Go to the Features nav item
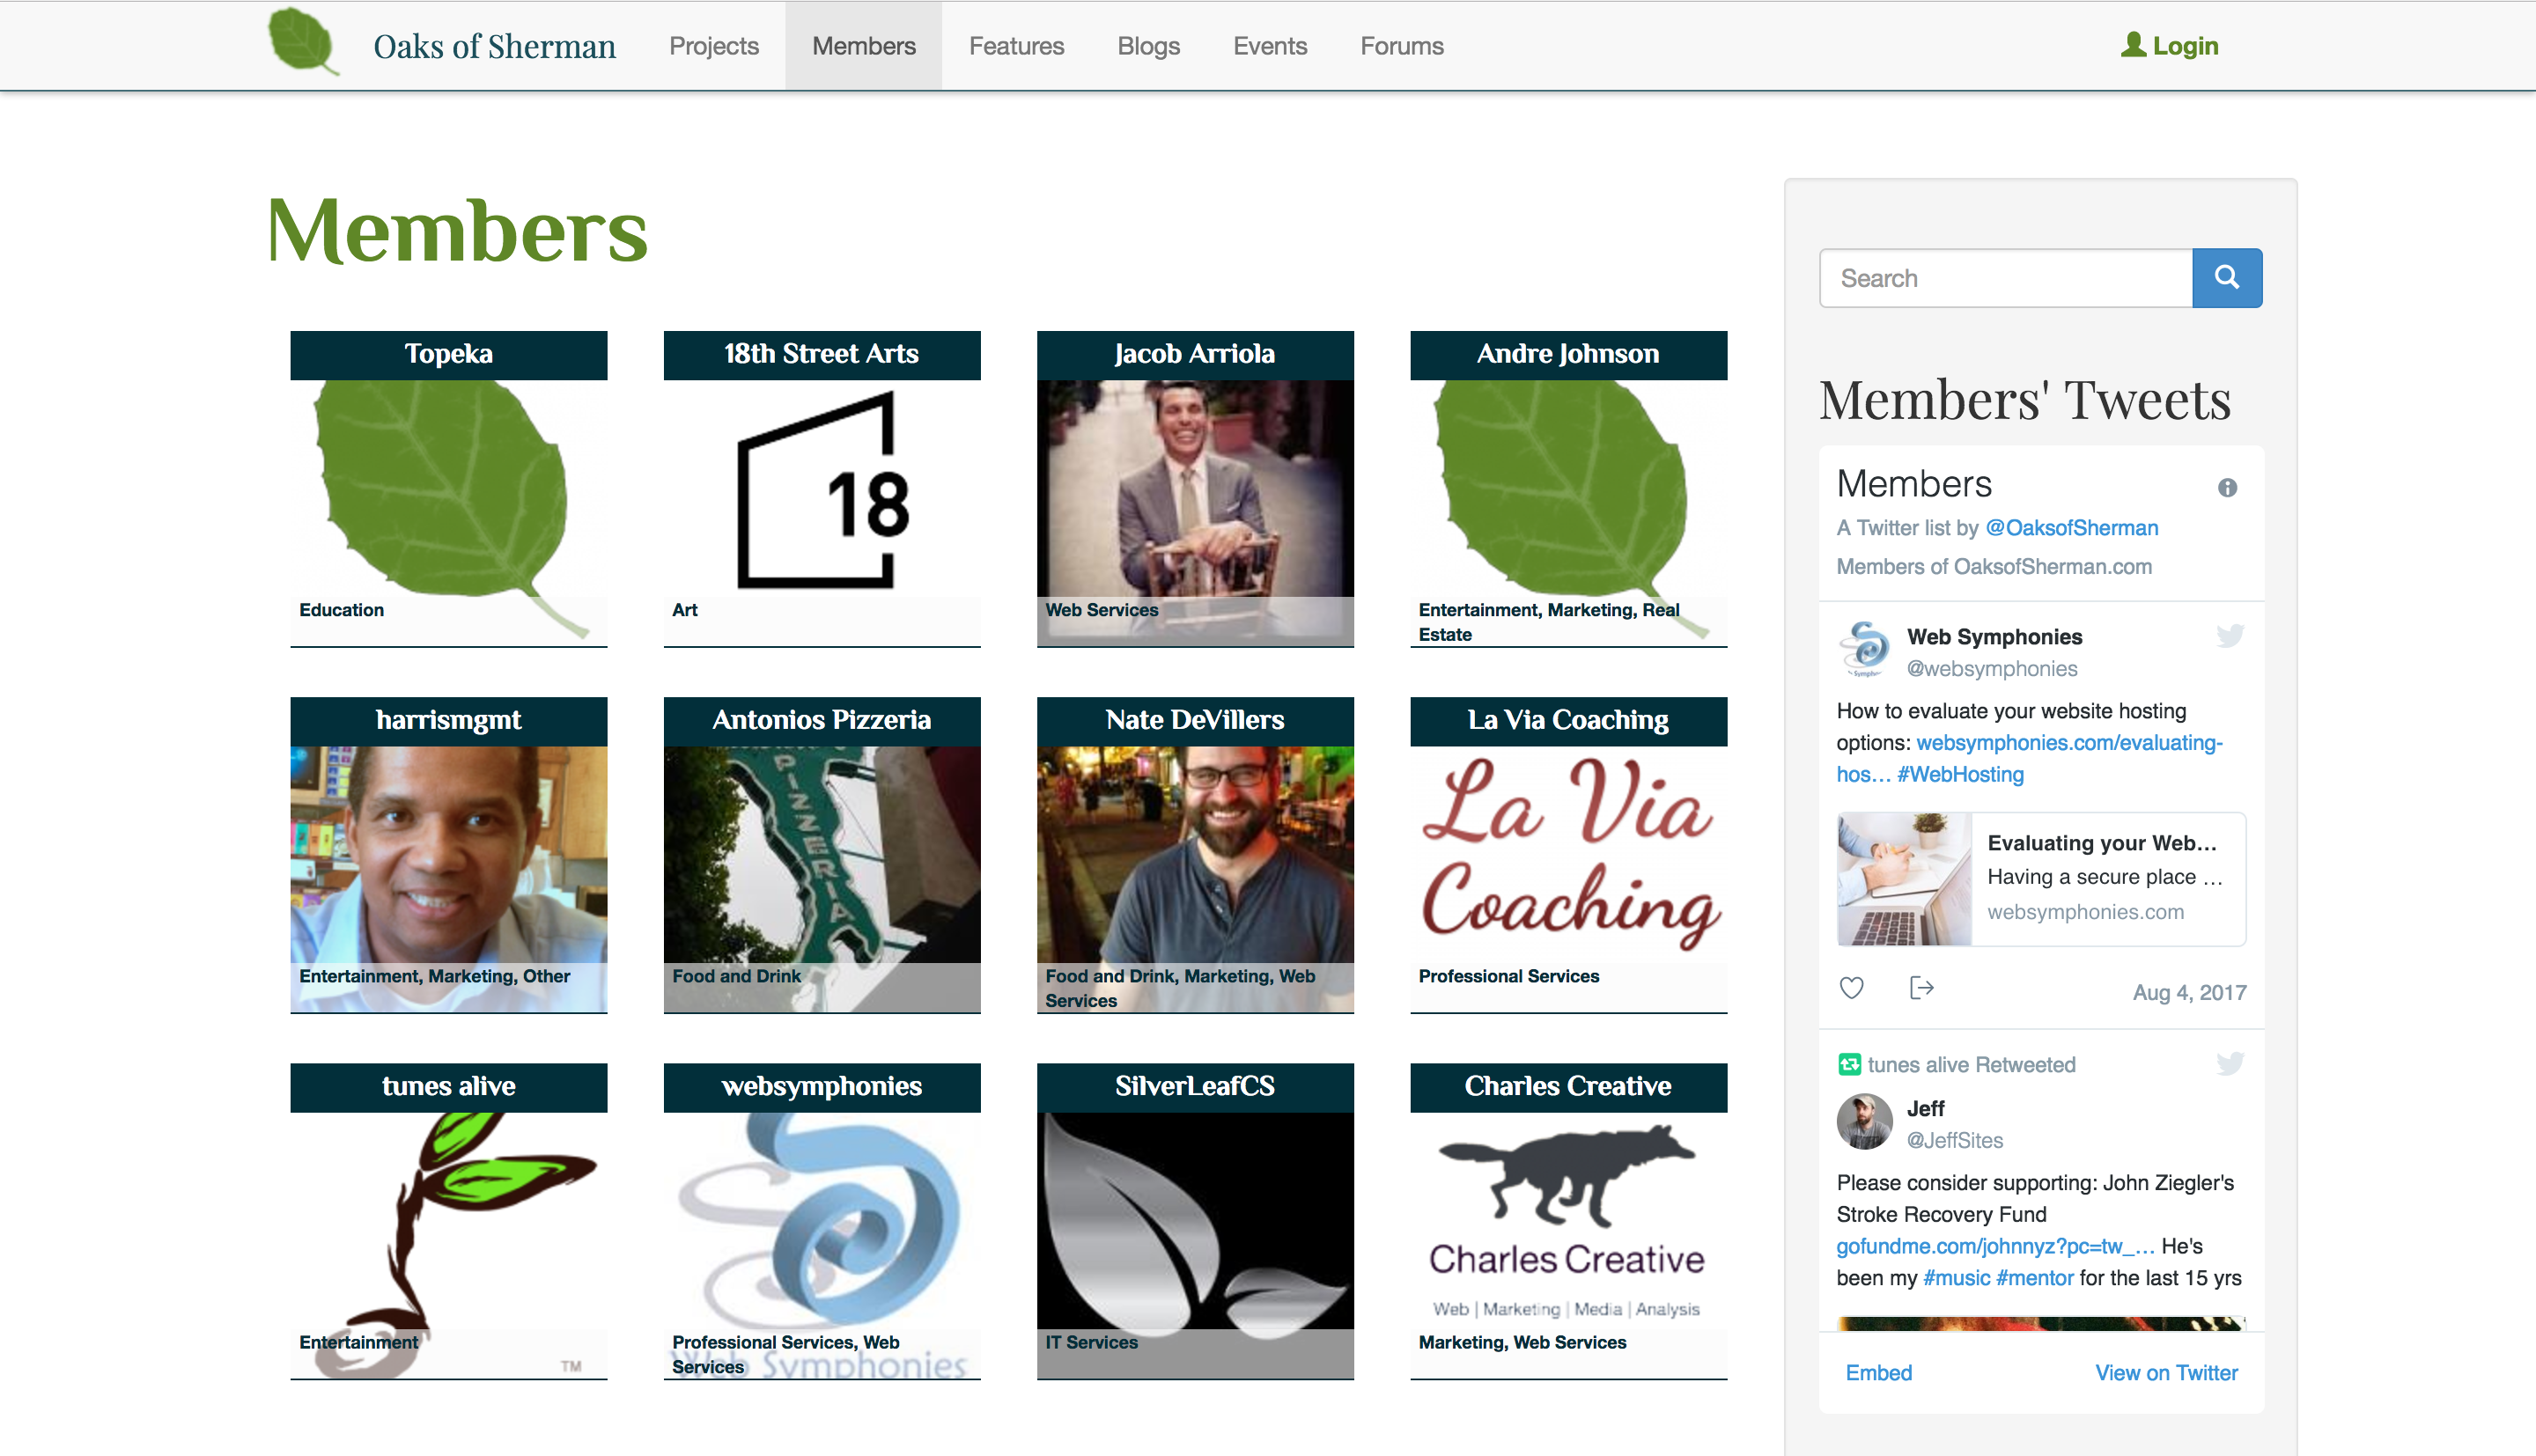This screenshot has width=2536, height=1456. click(1016, 46)
